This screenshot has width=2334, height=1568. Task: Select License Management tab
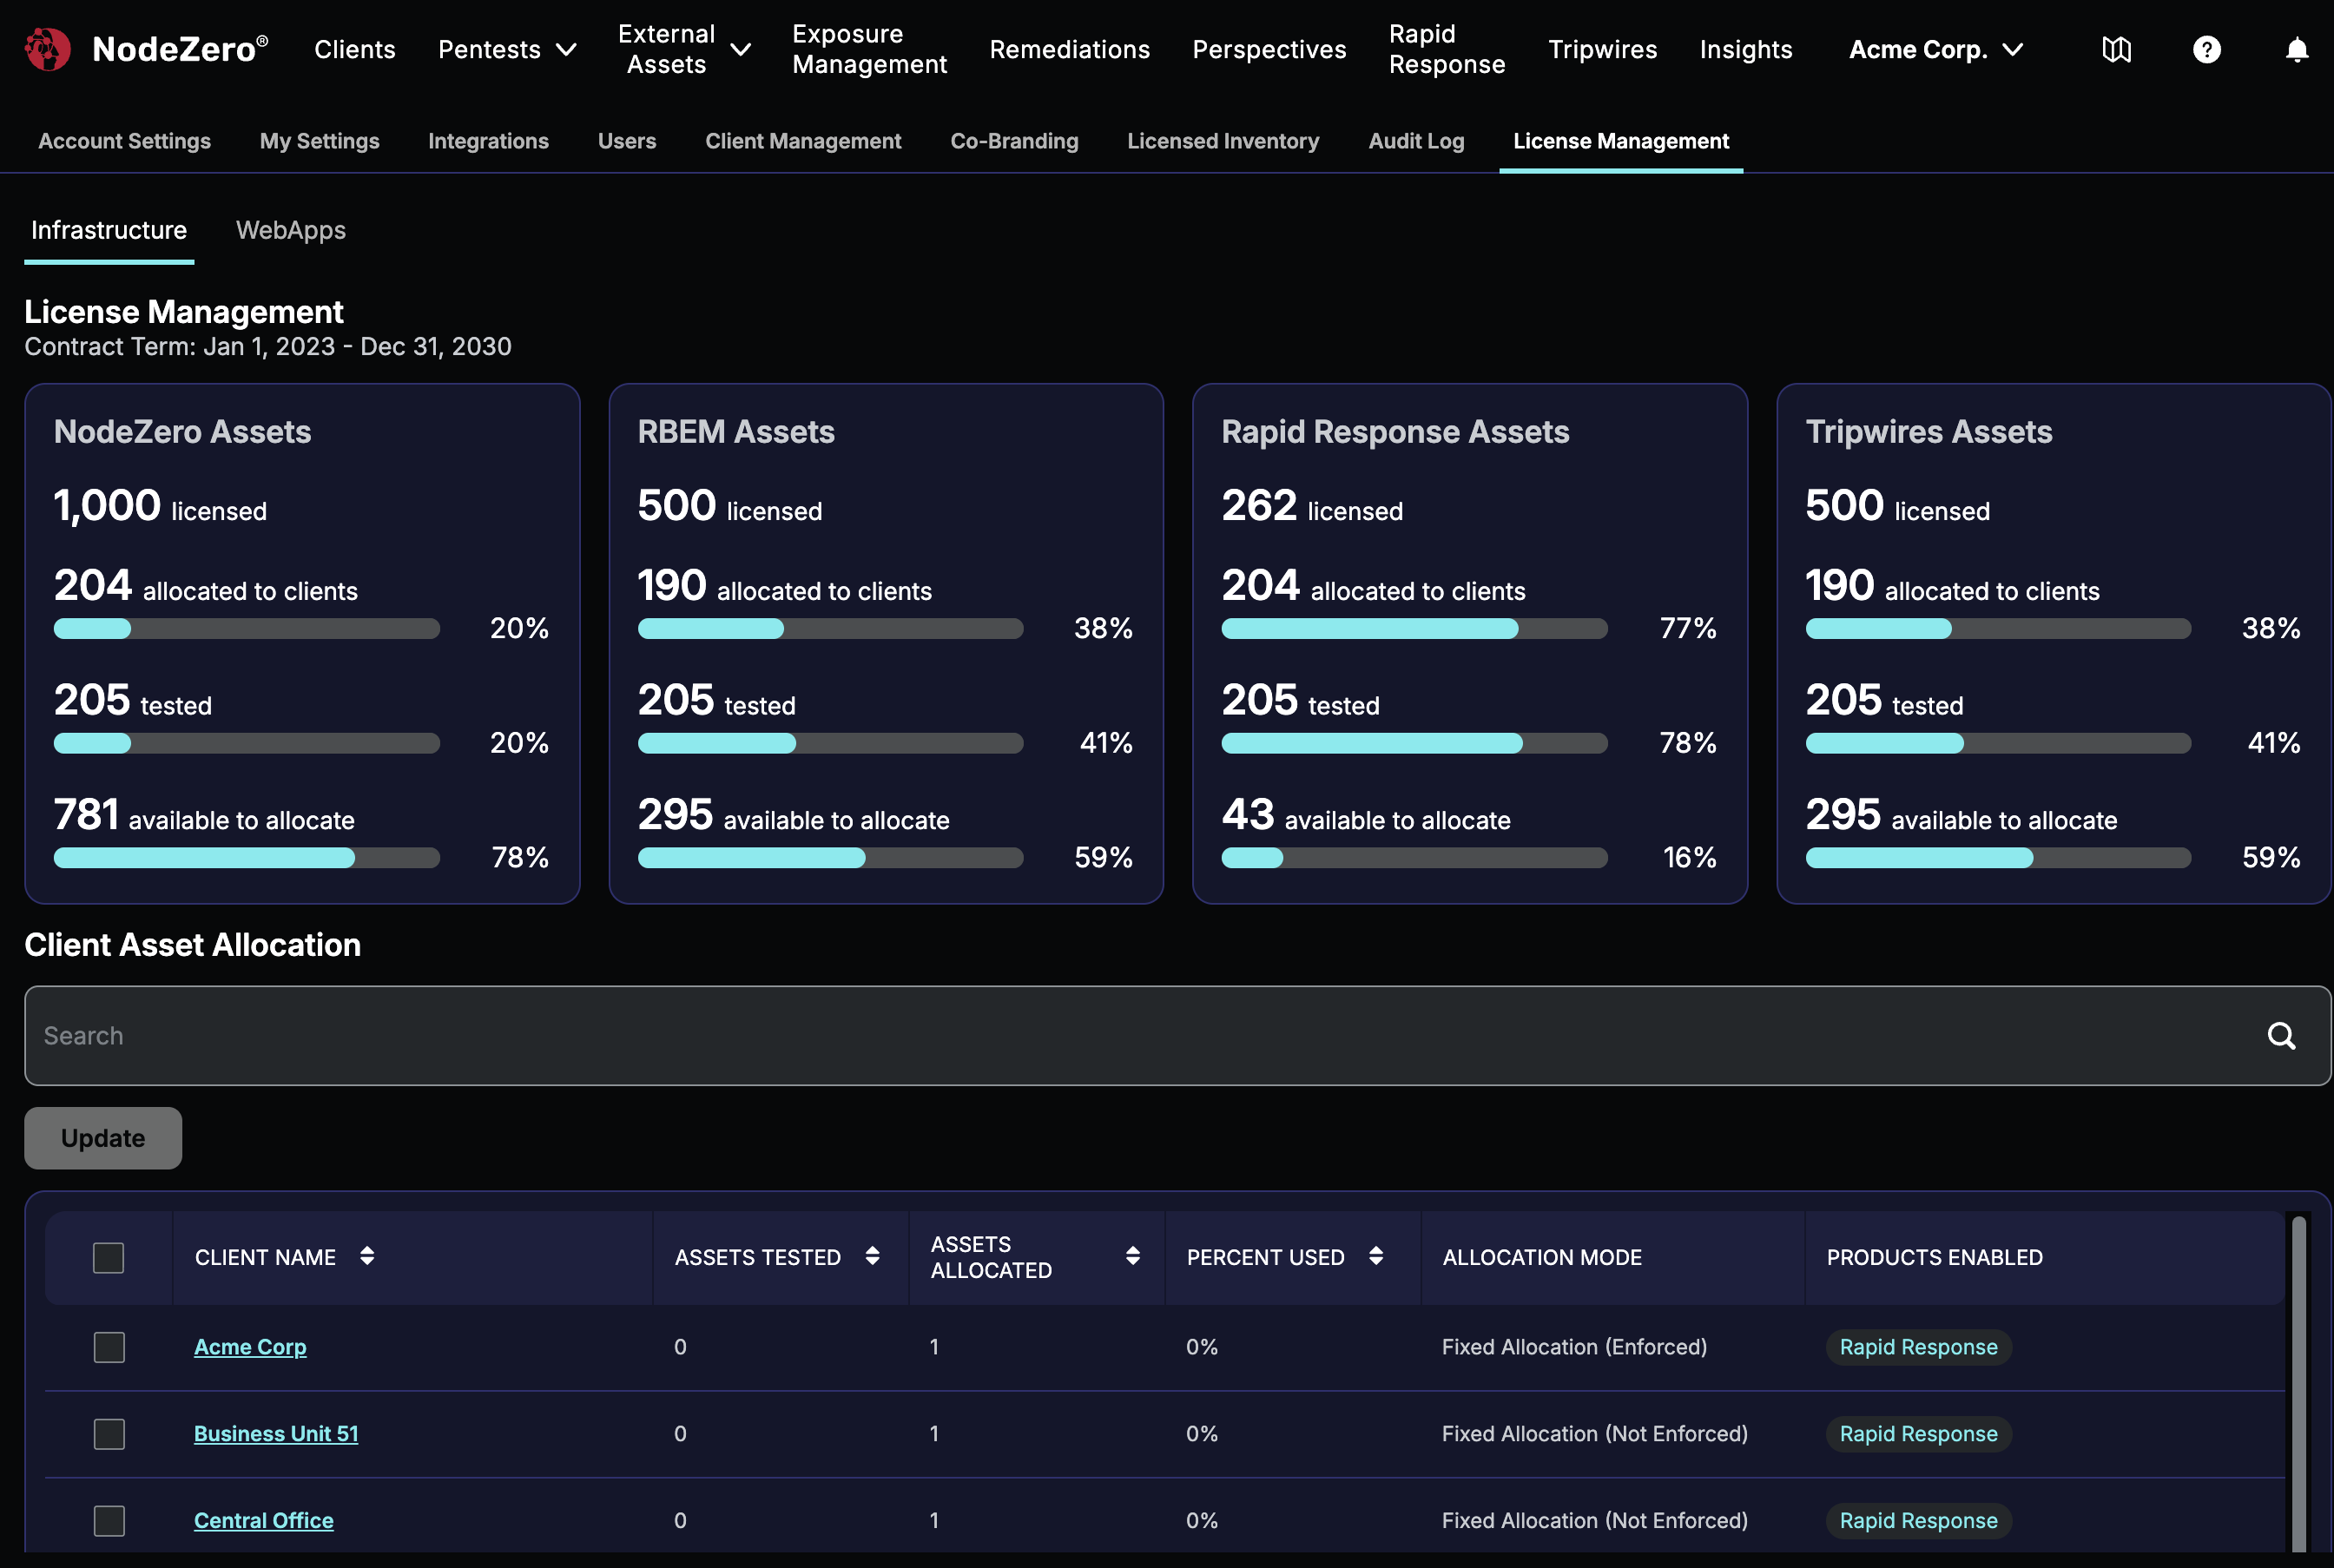point(1620,141)
